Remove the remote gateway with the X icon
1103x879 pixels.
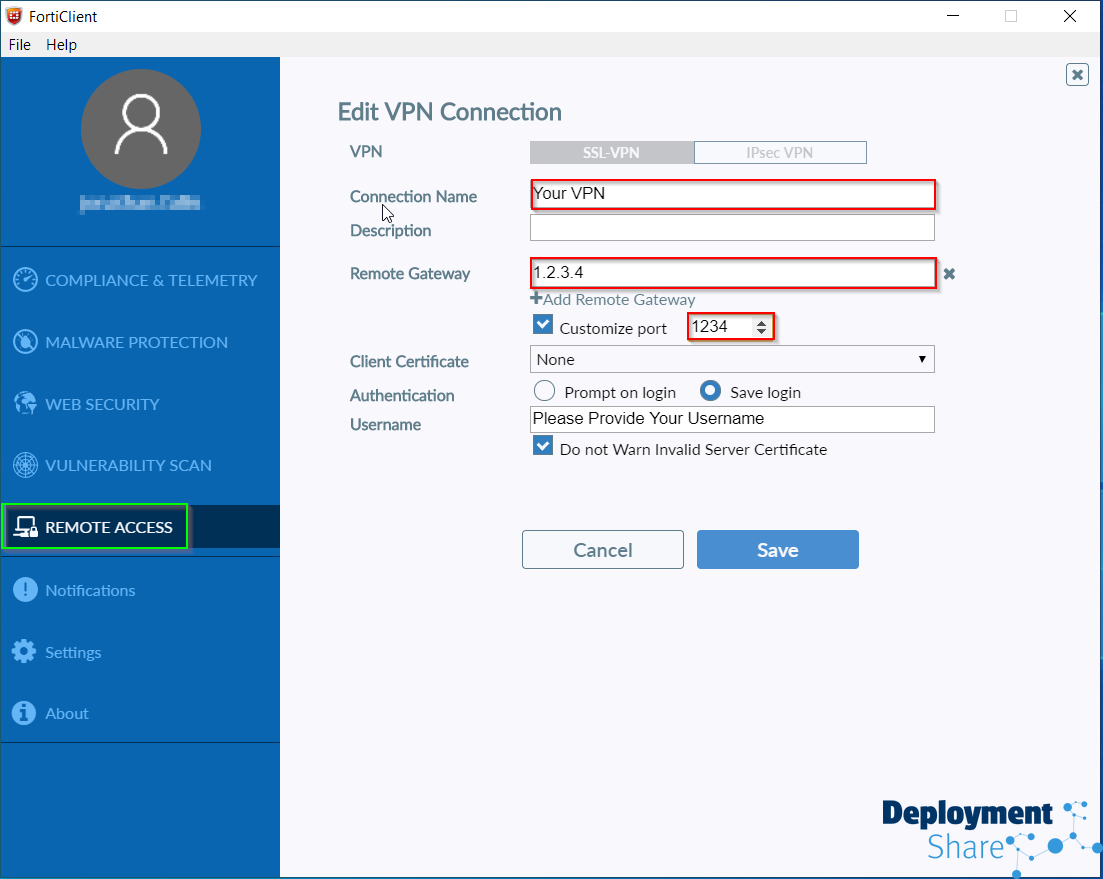(x=949, y=273)
